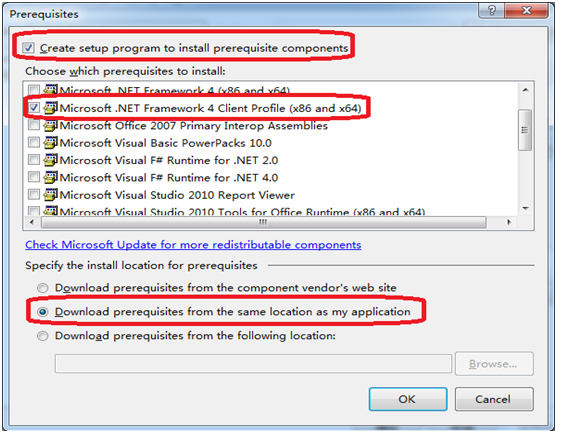Click installer icon beside Visual Basic PowerPacks 10.0

(x=50, y=142)
